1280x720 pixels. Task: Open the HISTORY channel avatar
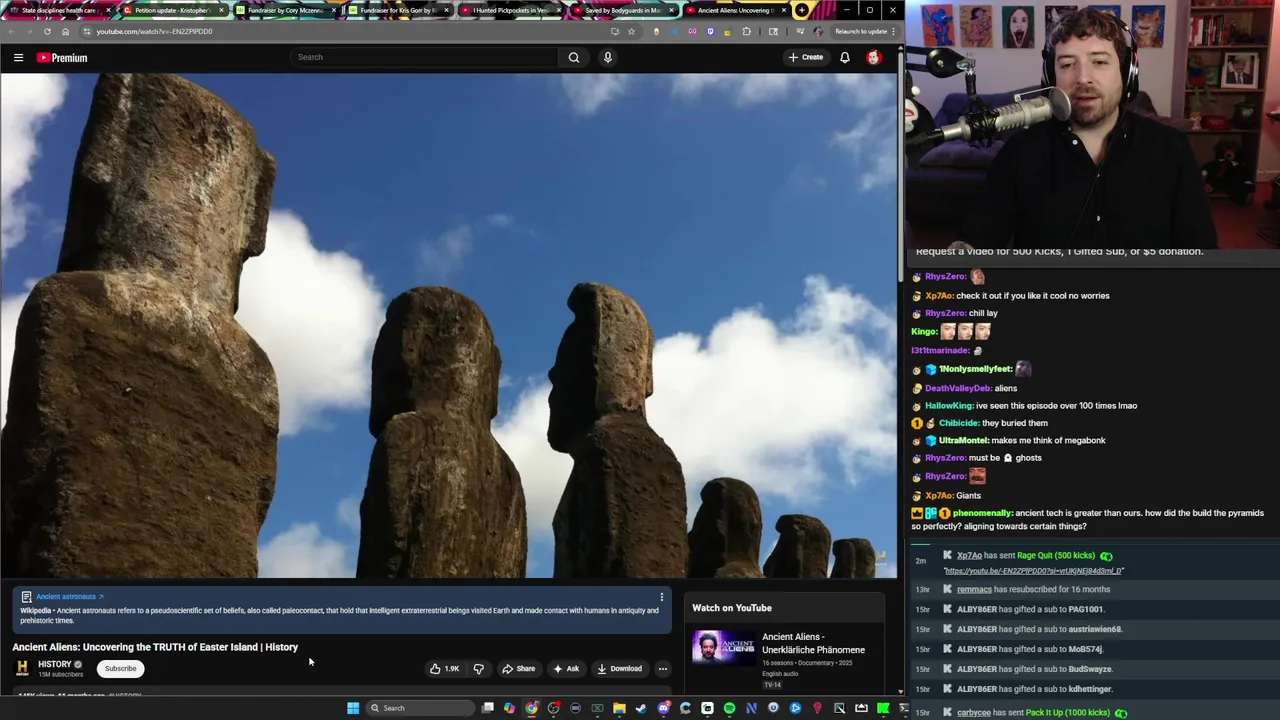click(22, 668)
